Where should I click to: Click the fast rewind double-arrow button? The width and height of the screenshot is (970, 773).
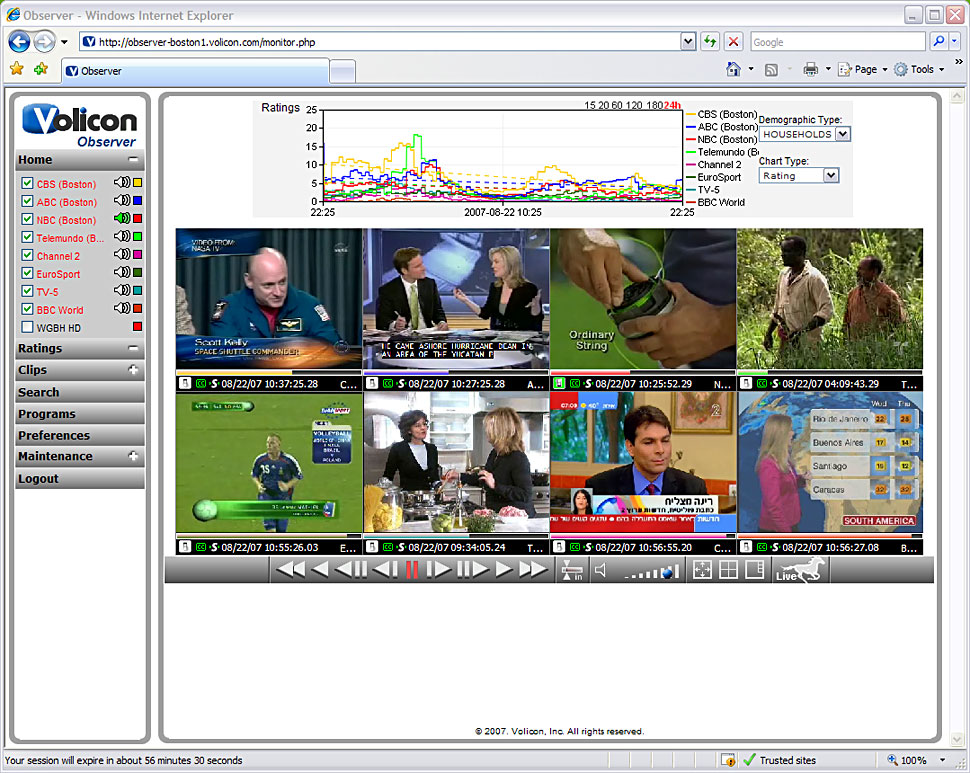click(290, 570)
